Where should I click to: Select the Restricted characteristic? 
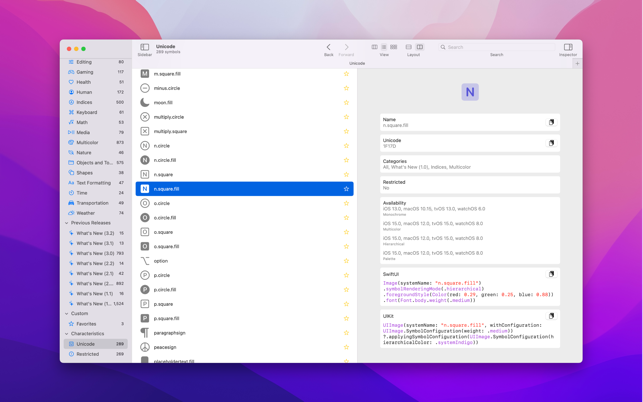point(96,354)
